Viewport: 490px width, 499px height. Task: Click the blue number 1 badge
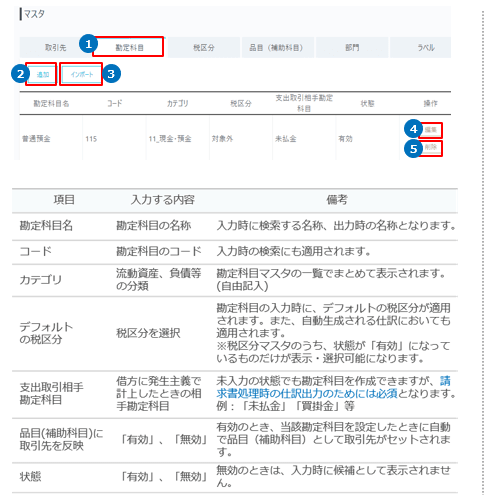pos(88,44)
